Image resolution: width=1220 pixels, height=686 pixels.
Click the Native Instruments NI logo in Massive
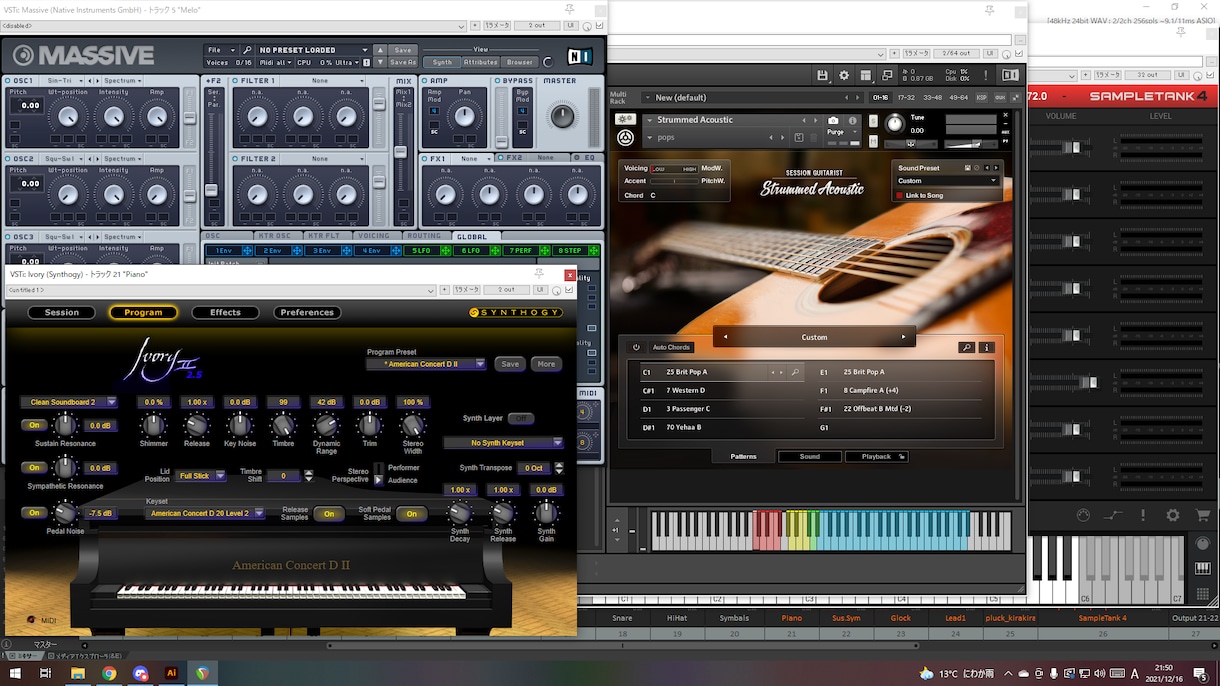[579, 56]
